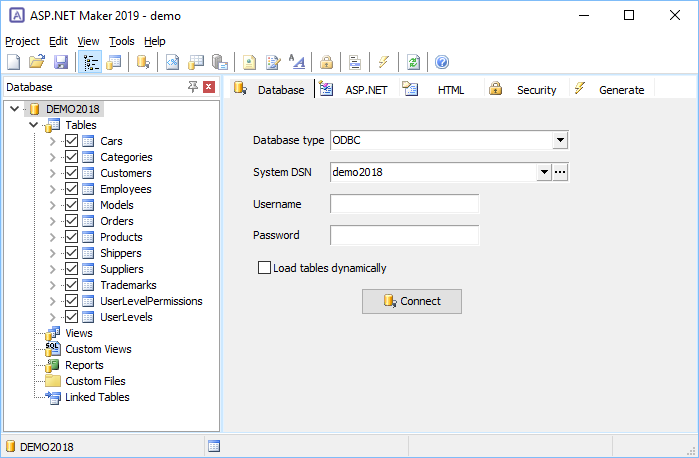The image size is (699, 458).
Task: Expand the UserLevelPermissions table node
Action: (53, 301)
